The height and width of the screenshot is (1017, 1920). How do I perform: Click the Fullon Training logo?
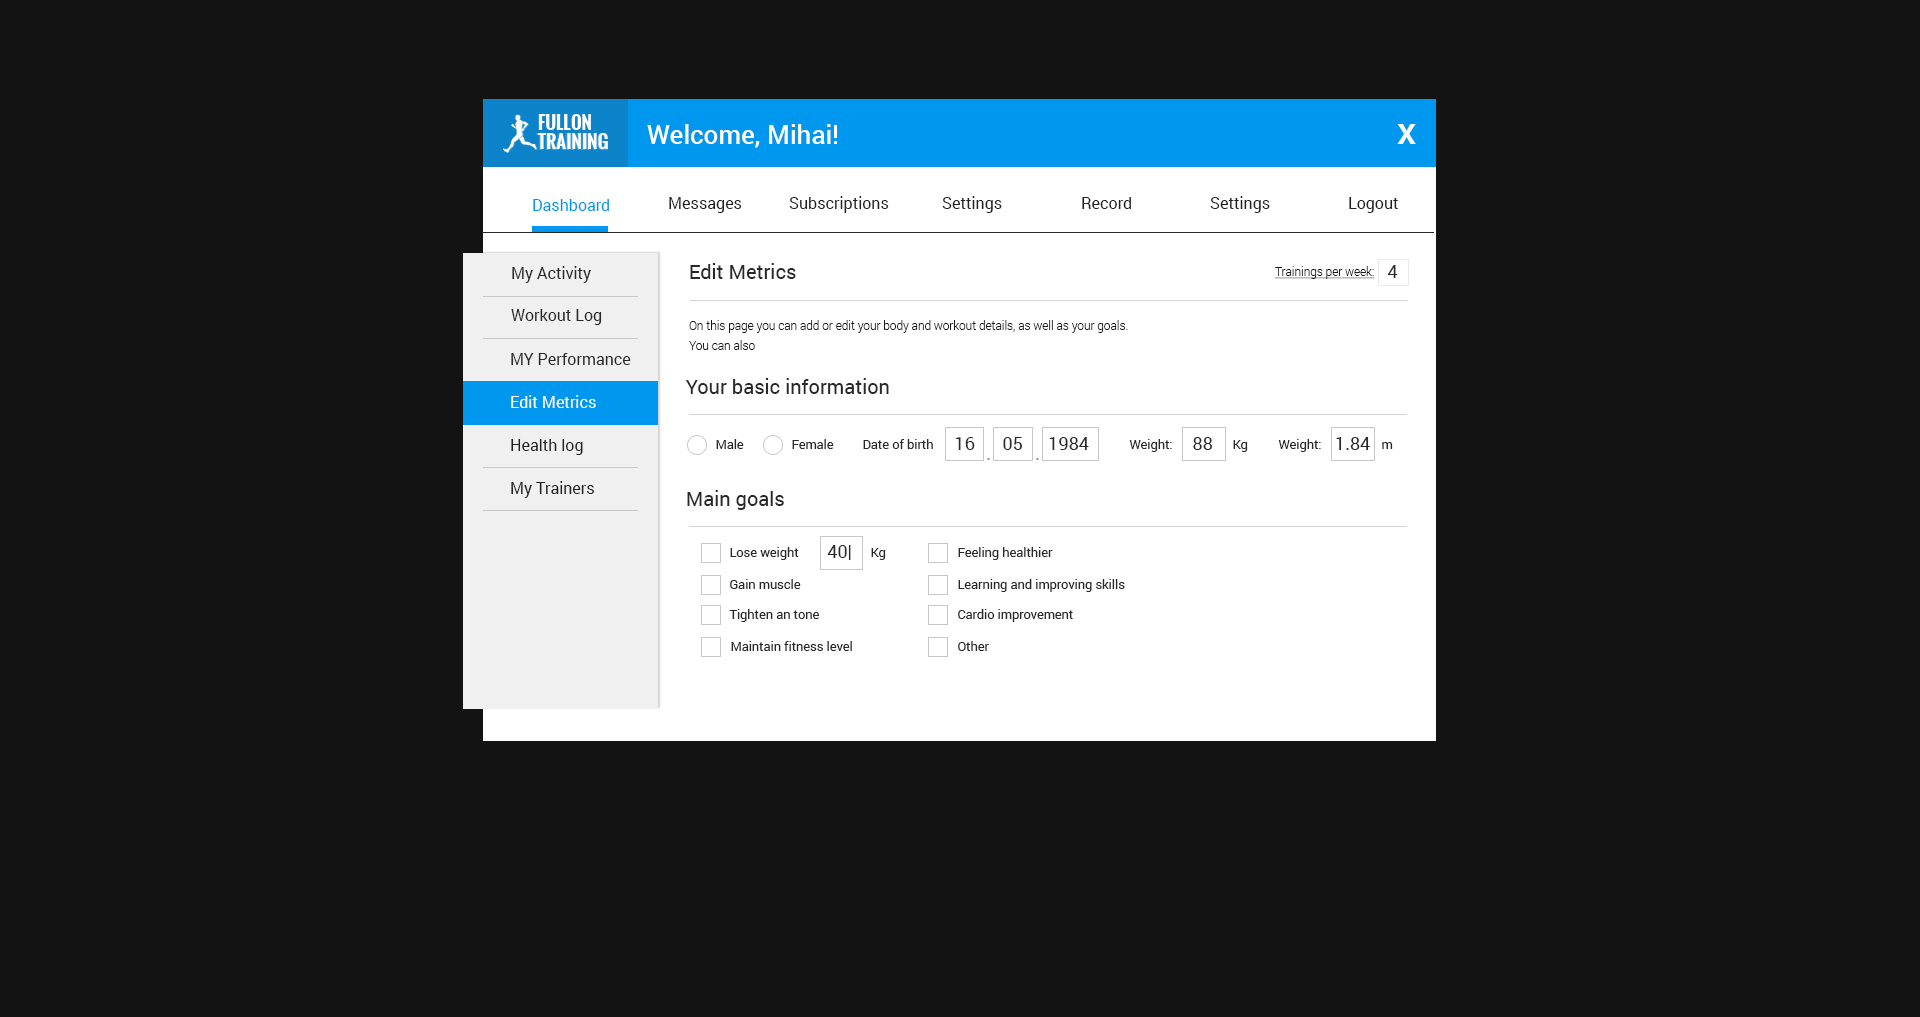556,133
